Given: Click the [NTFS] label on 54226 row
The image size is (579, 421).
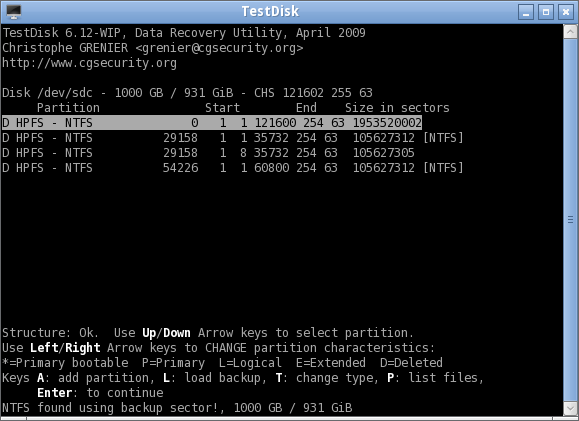Looking at the screenshot, I should (443, 168).
